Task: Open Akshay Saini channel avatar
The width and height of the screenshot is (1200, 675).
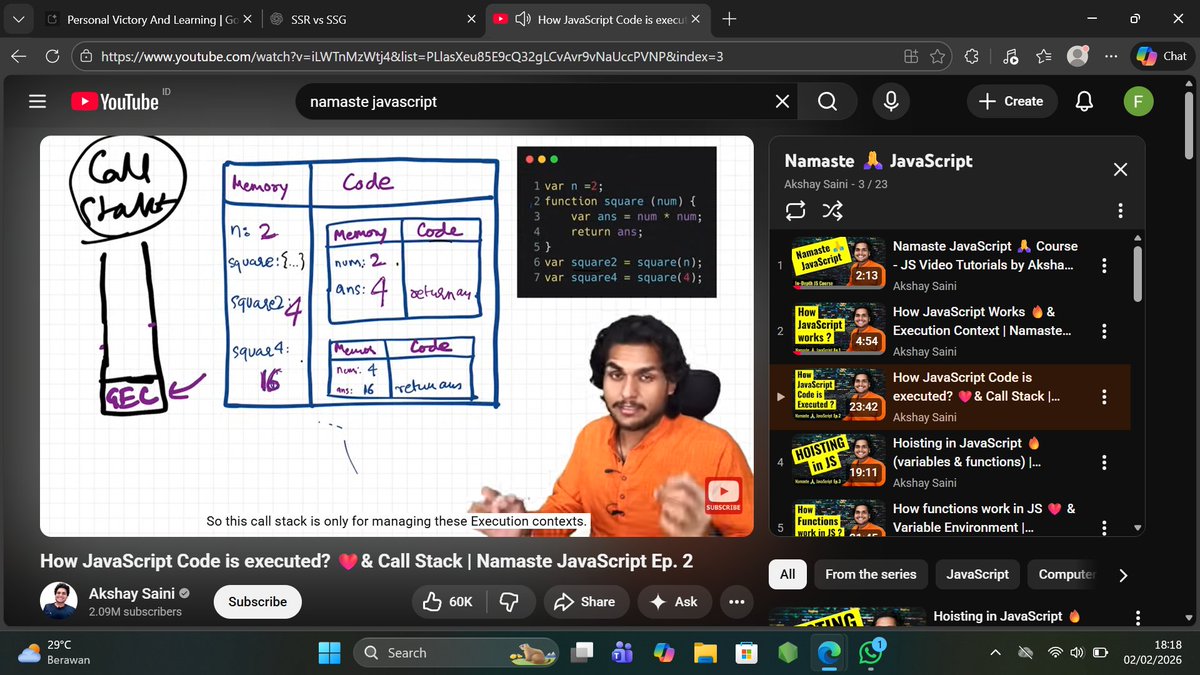Action: [59, 601]
